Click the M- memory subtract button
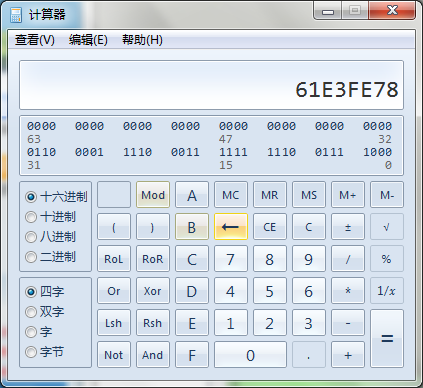Image resolution: width=423 pixels, height=388 pixels. coord(387,195)
